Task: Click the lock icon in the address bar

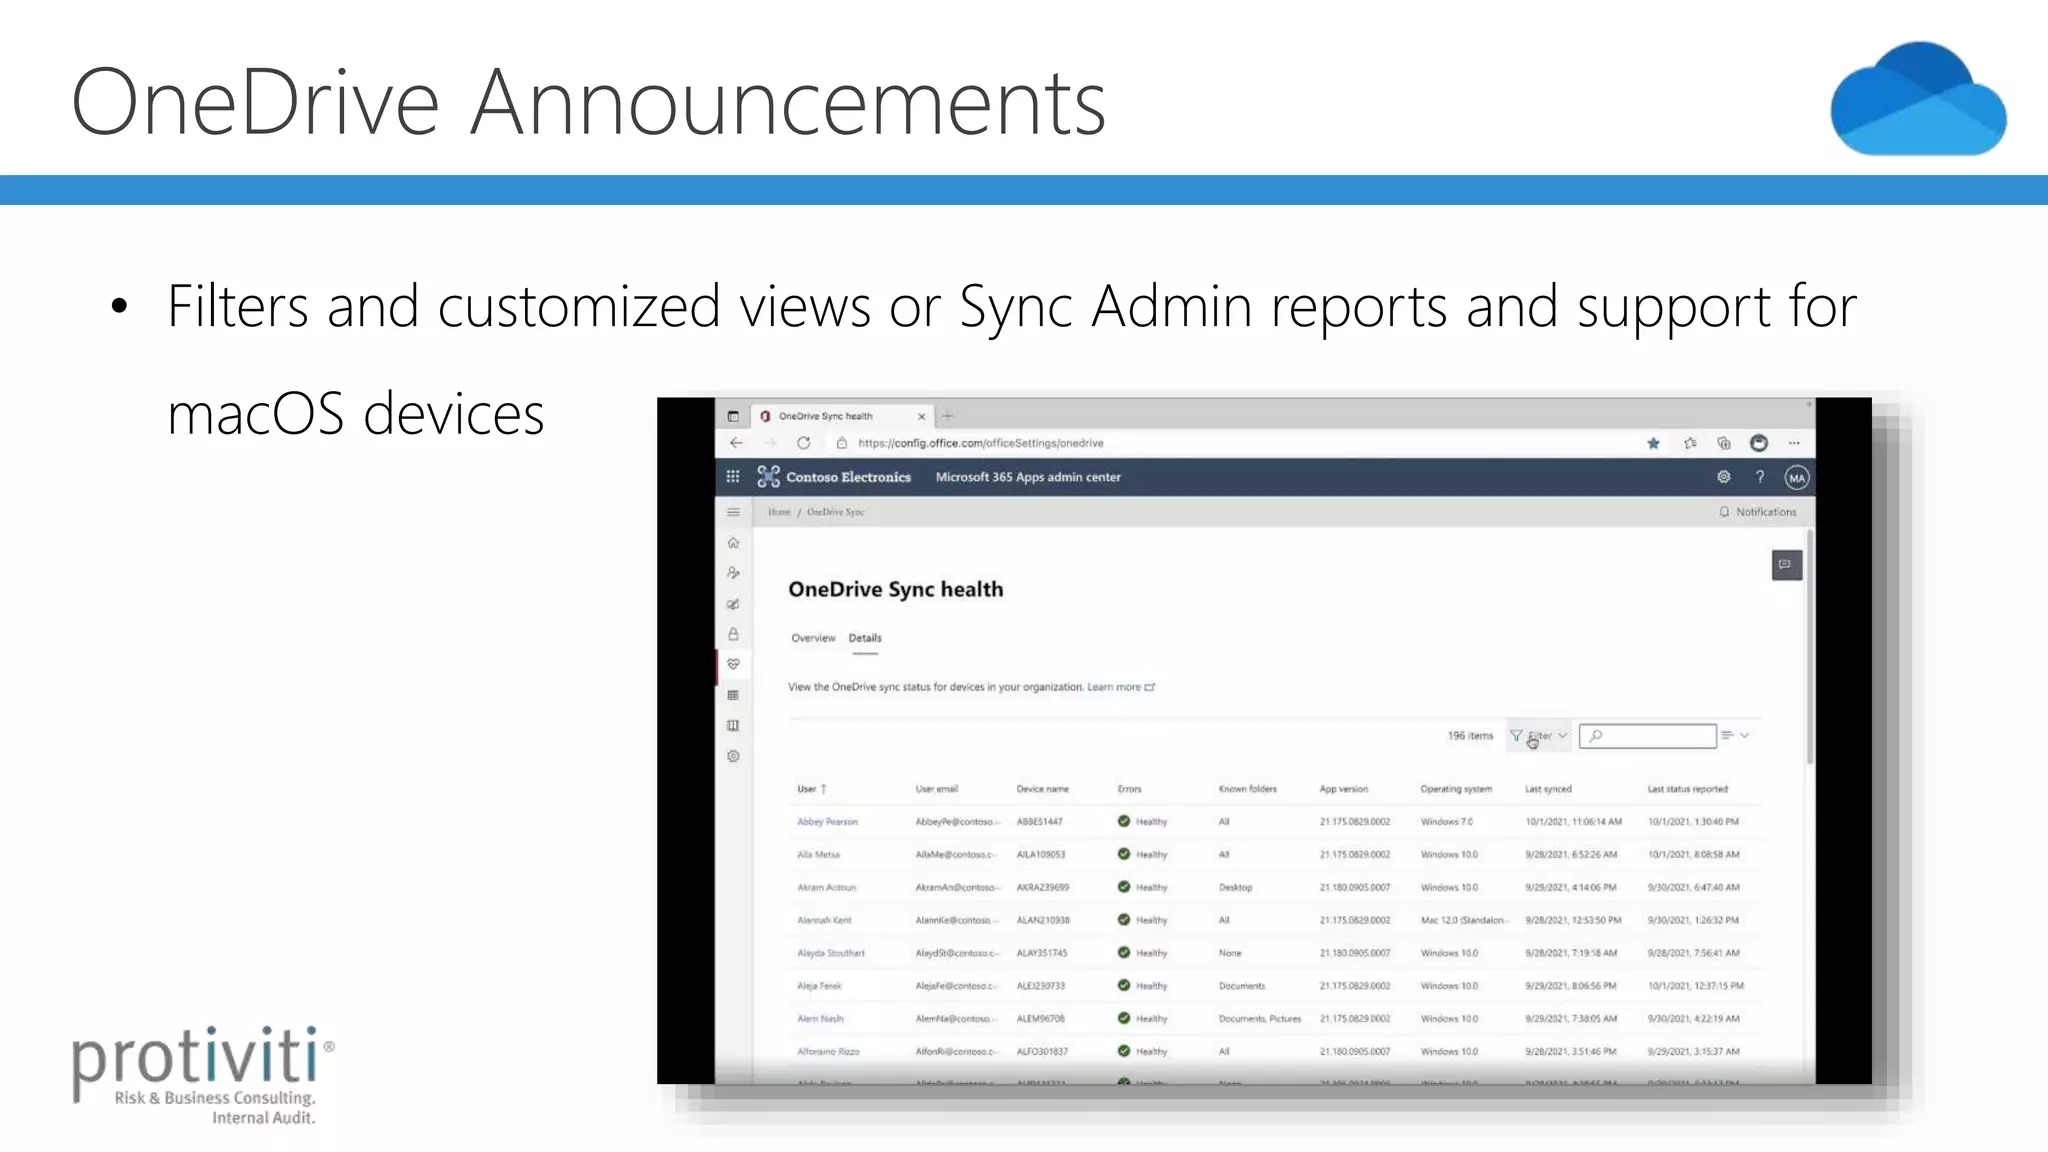Action: click(x=842, y=443)
